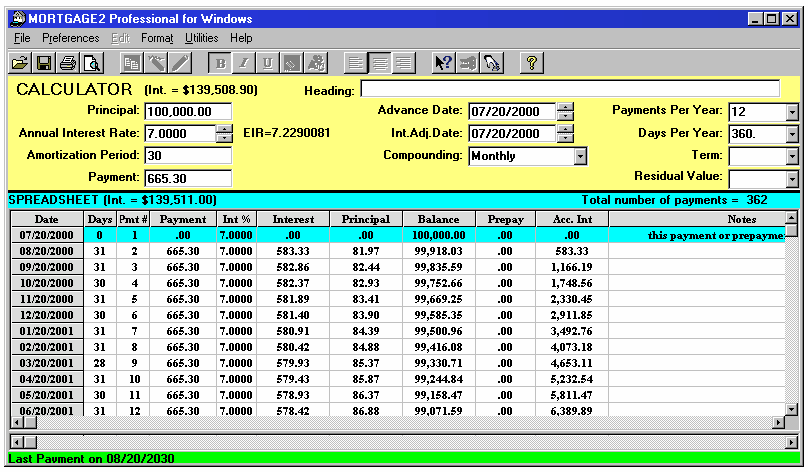
Task: Increase Annual Interest Rate with up spinner
Action: coord(224,128)
